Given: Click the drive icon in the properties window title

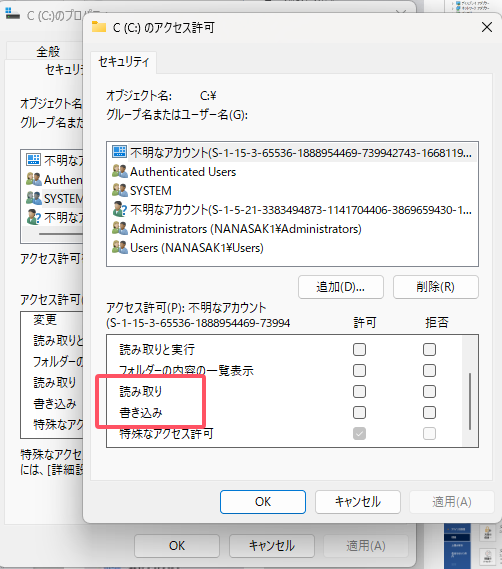Looking at the screenshot, I should tap(12, 14).
